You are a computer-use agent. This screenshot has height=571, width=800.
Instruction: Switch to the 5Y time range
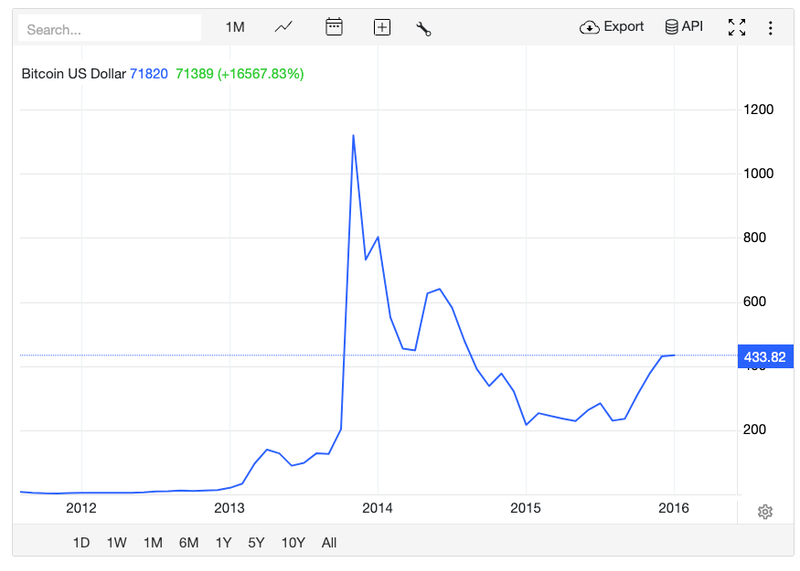click(x=256, y=543)
